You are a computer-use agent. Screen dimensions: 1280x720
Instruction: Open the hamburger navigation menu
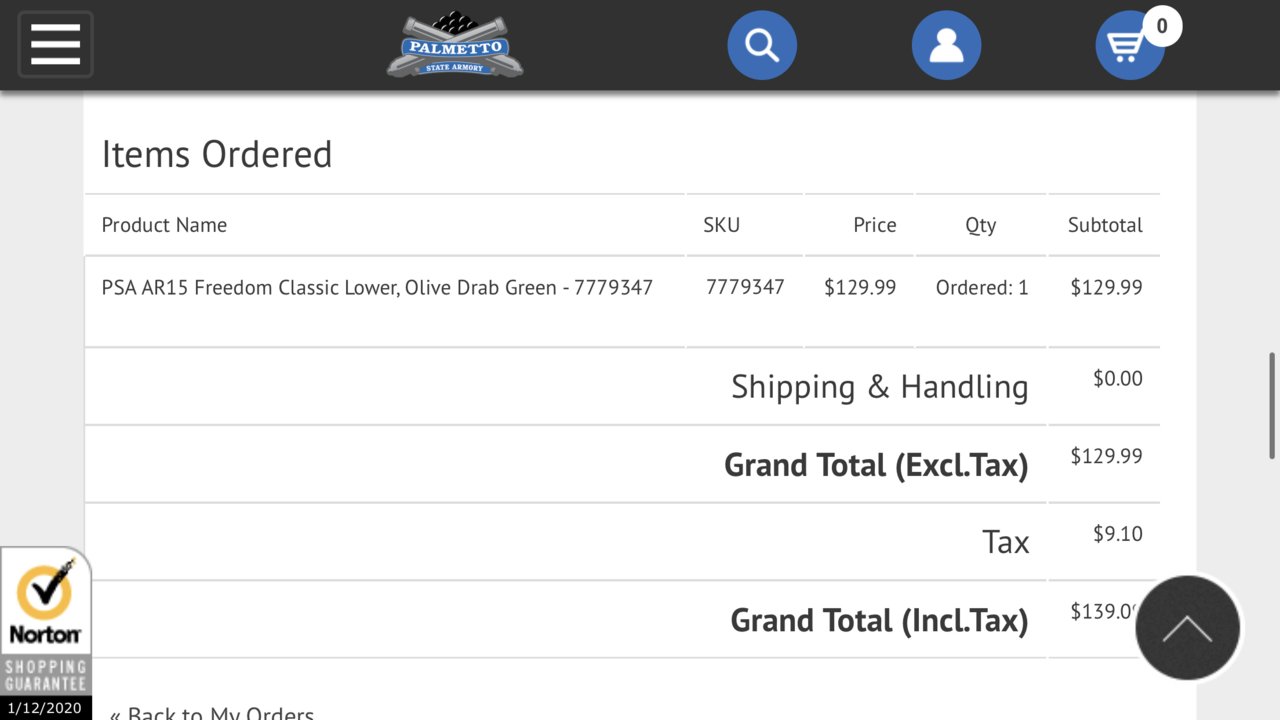(55, 44)
